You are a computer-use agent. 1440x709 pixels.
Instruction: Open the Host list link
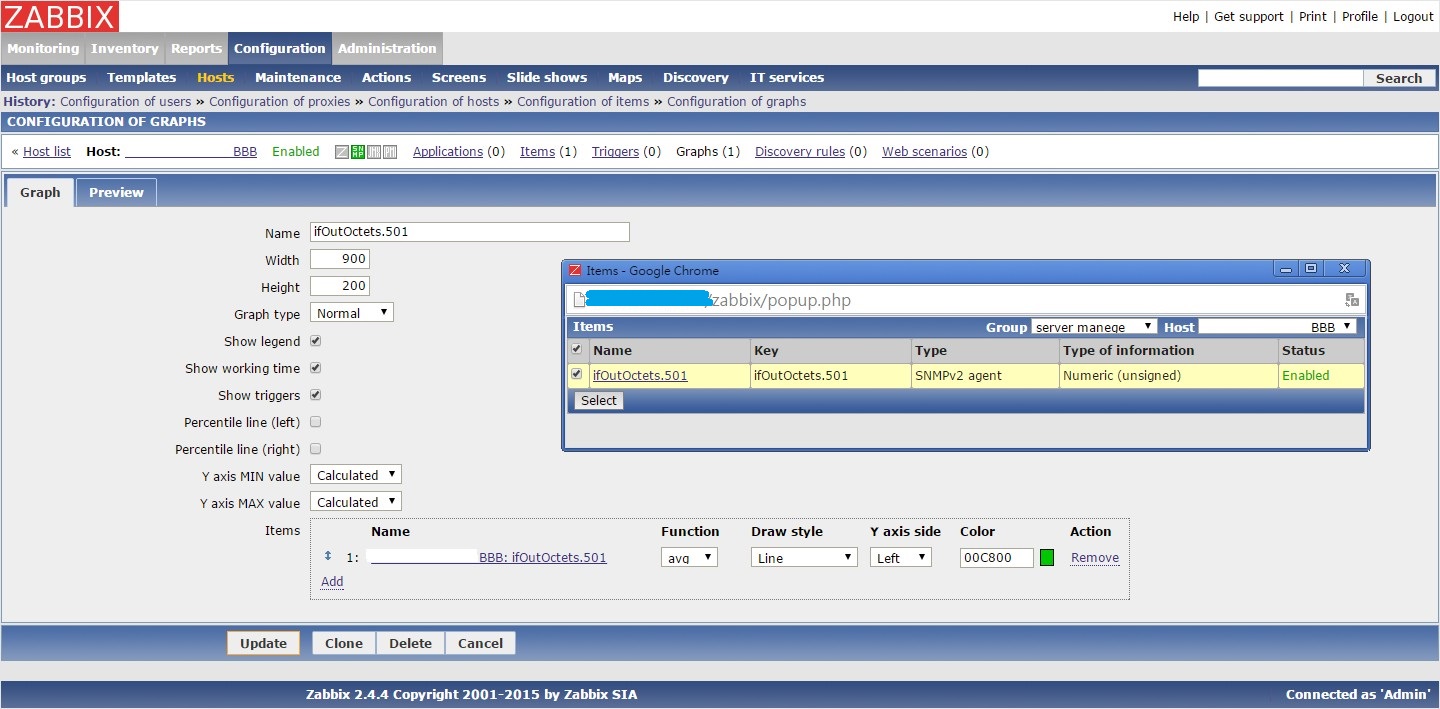click(x=47, y=152)
